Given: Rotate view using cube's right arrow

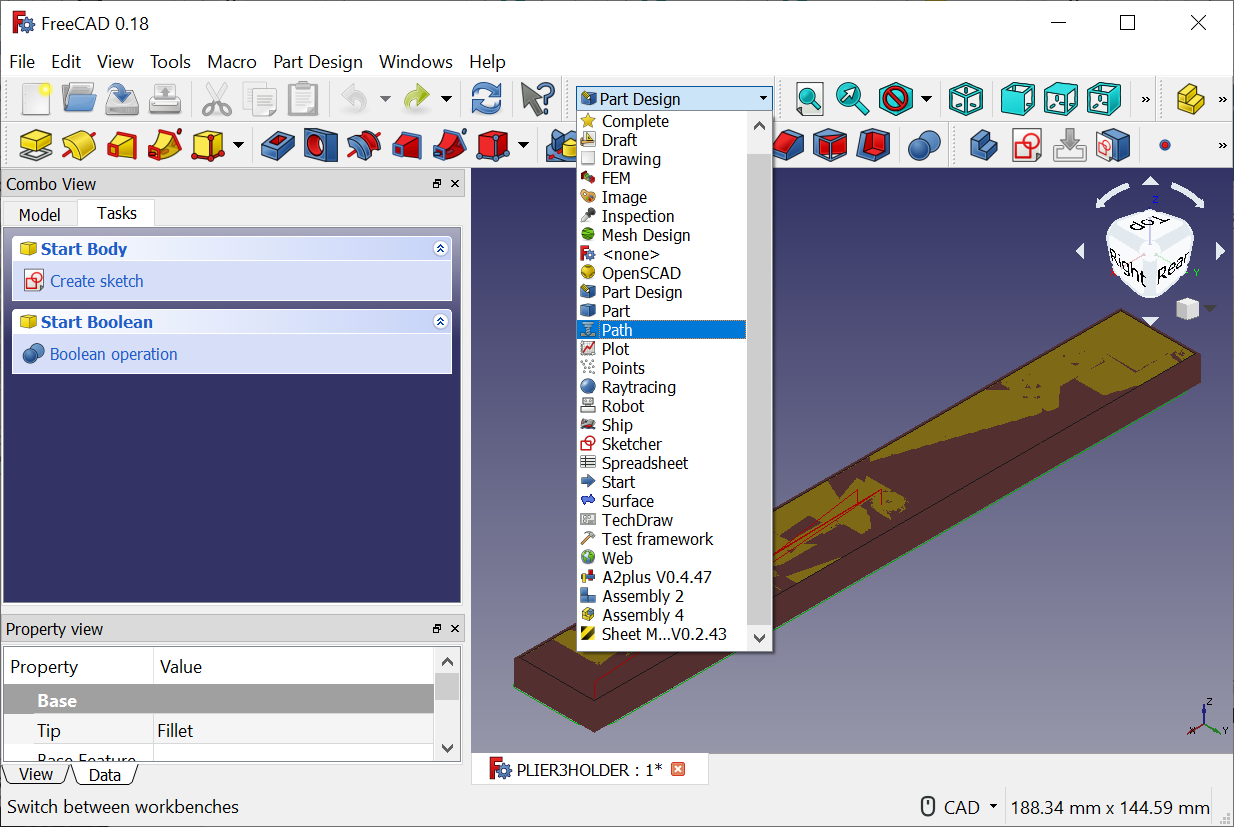Looking at the screenshot, I should [x=1220, y=250].
